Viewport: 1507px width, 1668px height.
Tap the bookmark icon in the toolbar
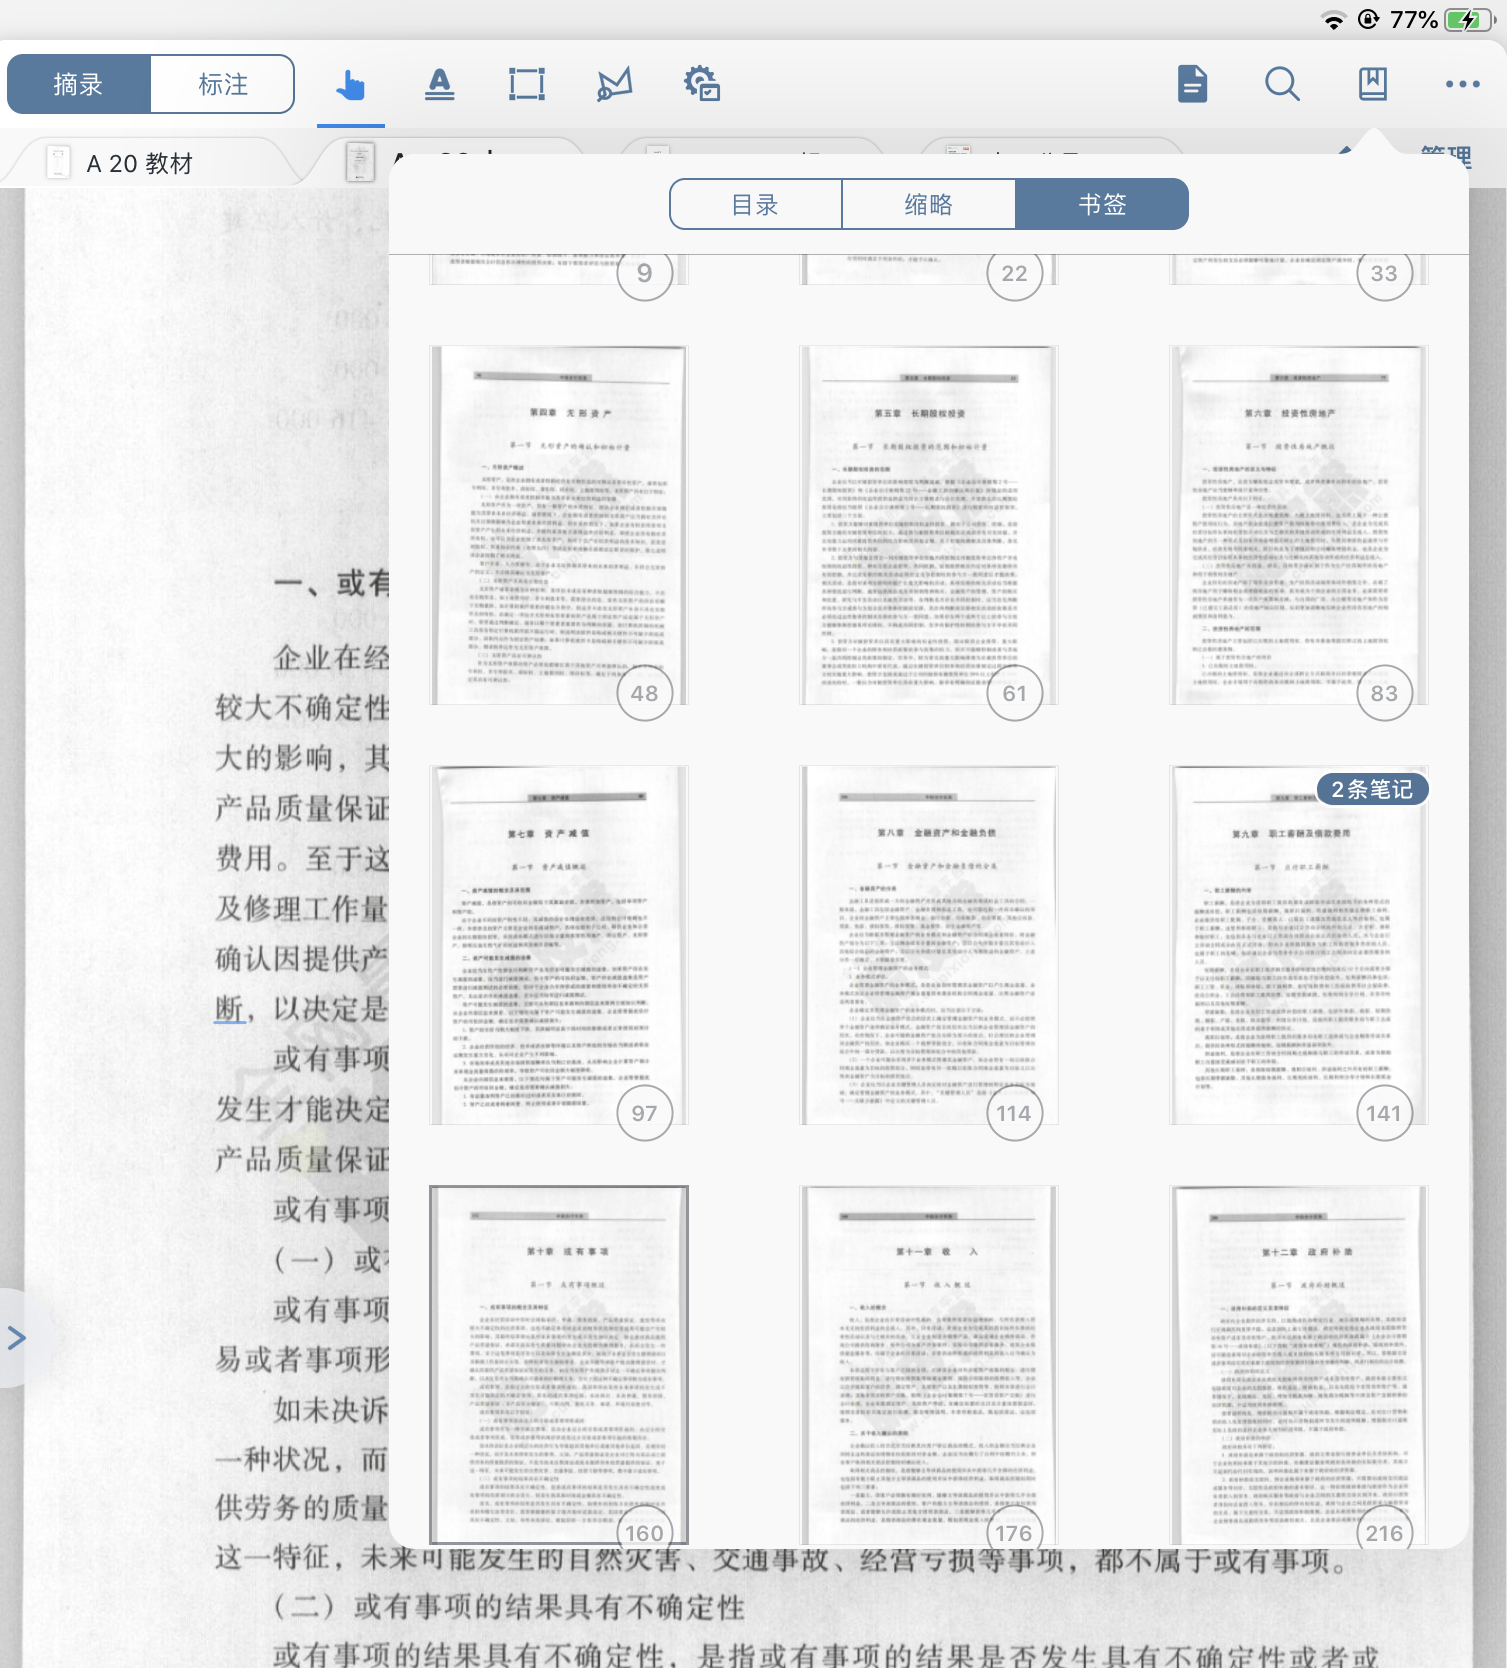(1372, 85)
